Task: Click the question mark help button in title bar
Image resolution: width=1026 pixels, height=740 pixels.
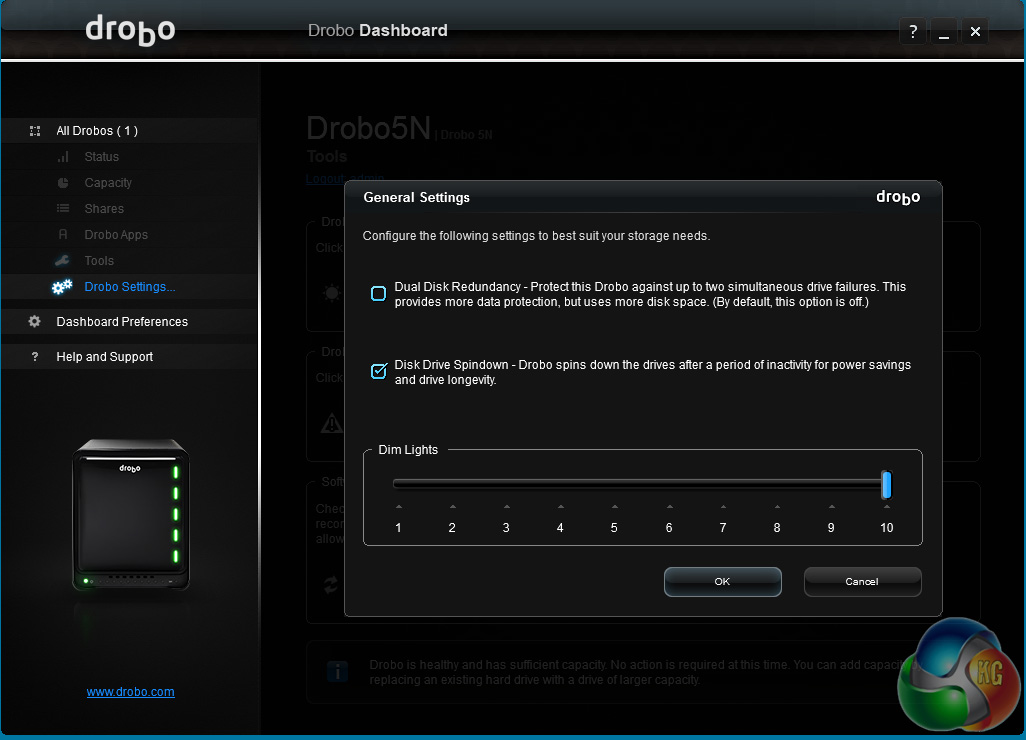Action: [x=912, y=32]
